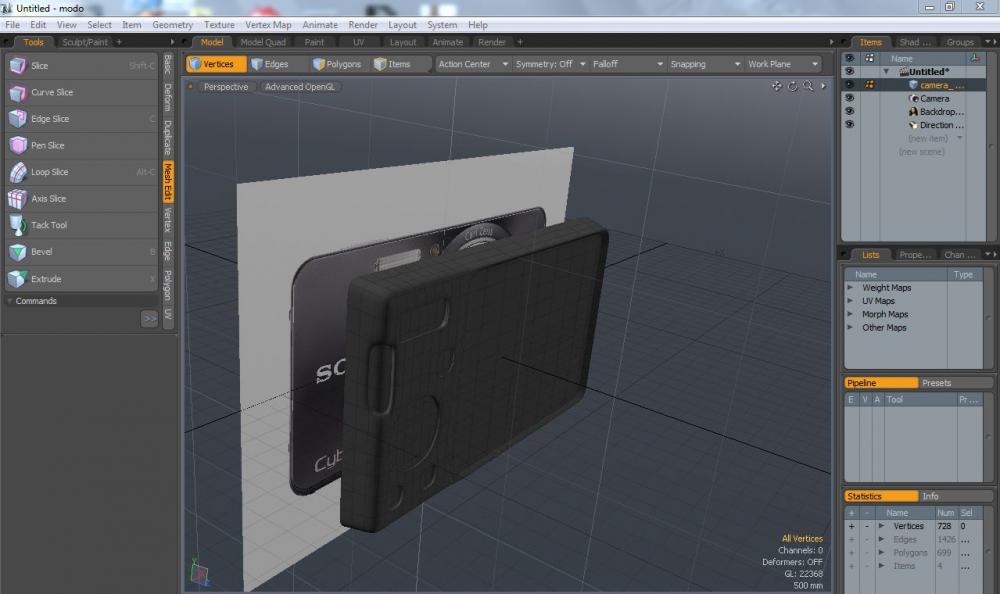Click the Commands history expand (>>) button

(x=149, y=318)
